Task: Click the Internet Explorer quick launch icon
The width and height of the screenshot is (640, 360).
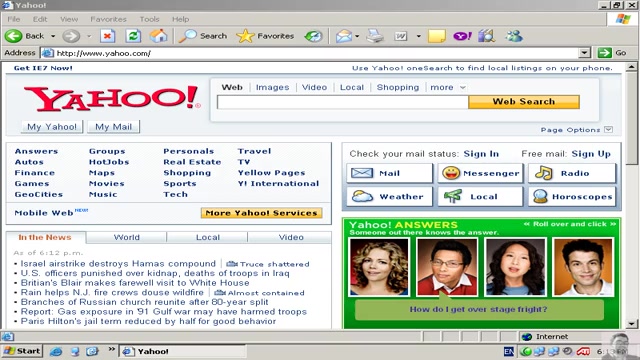Action: (56, 351)
